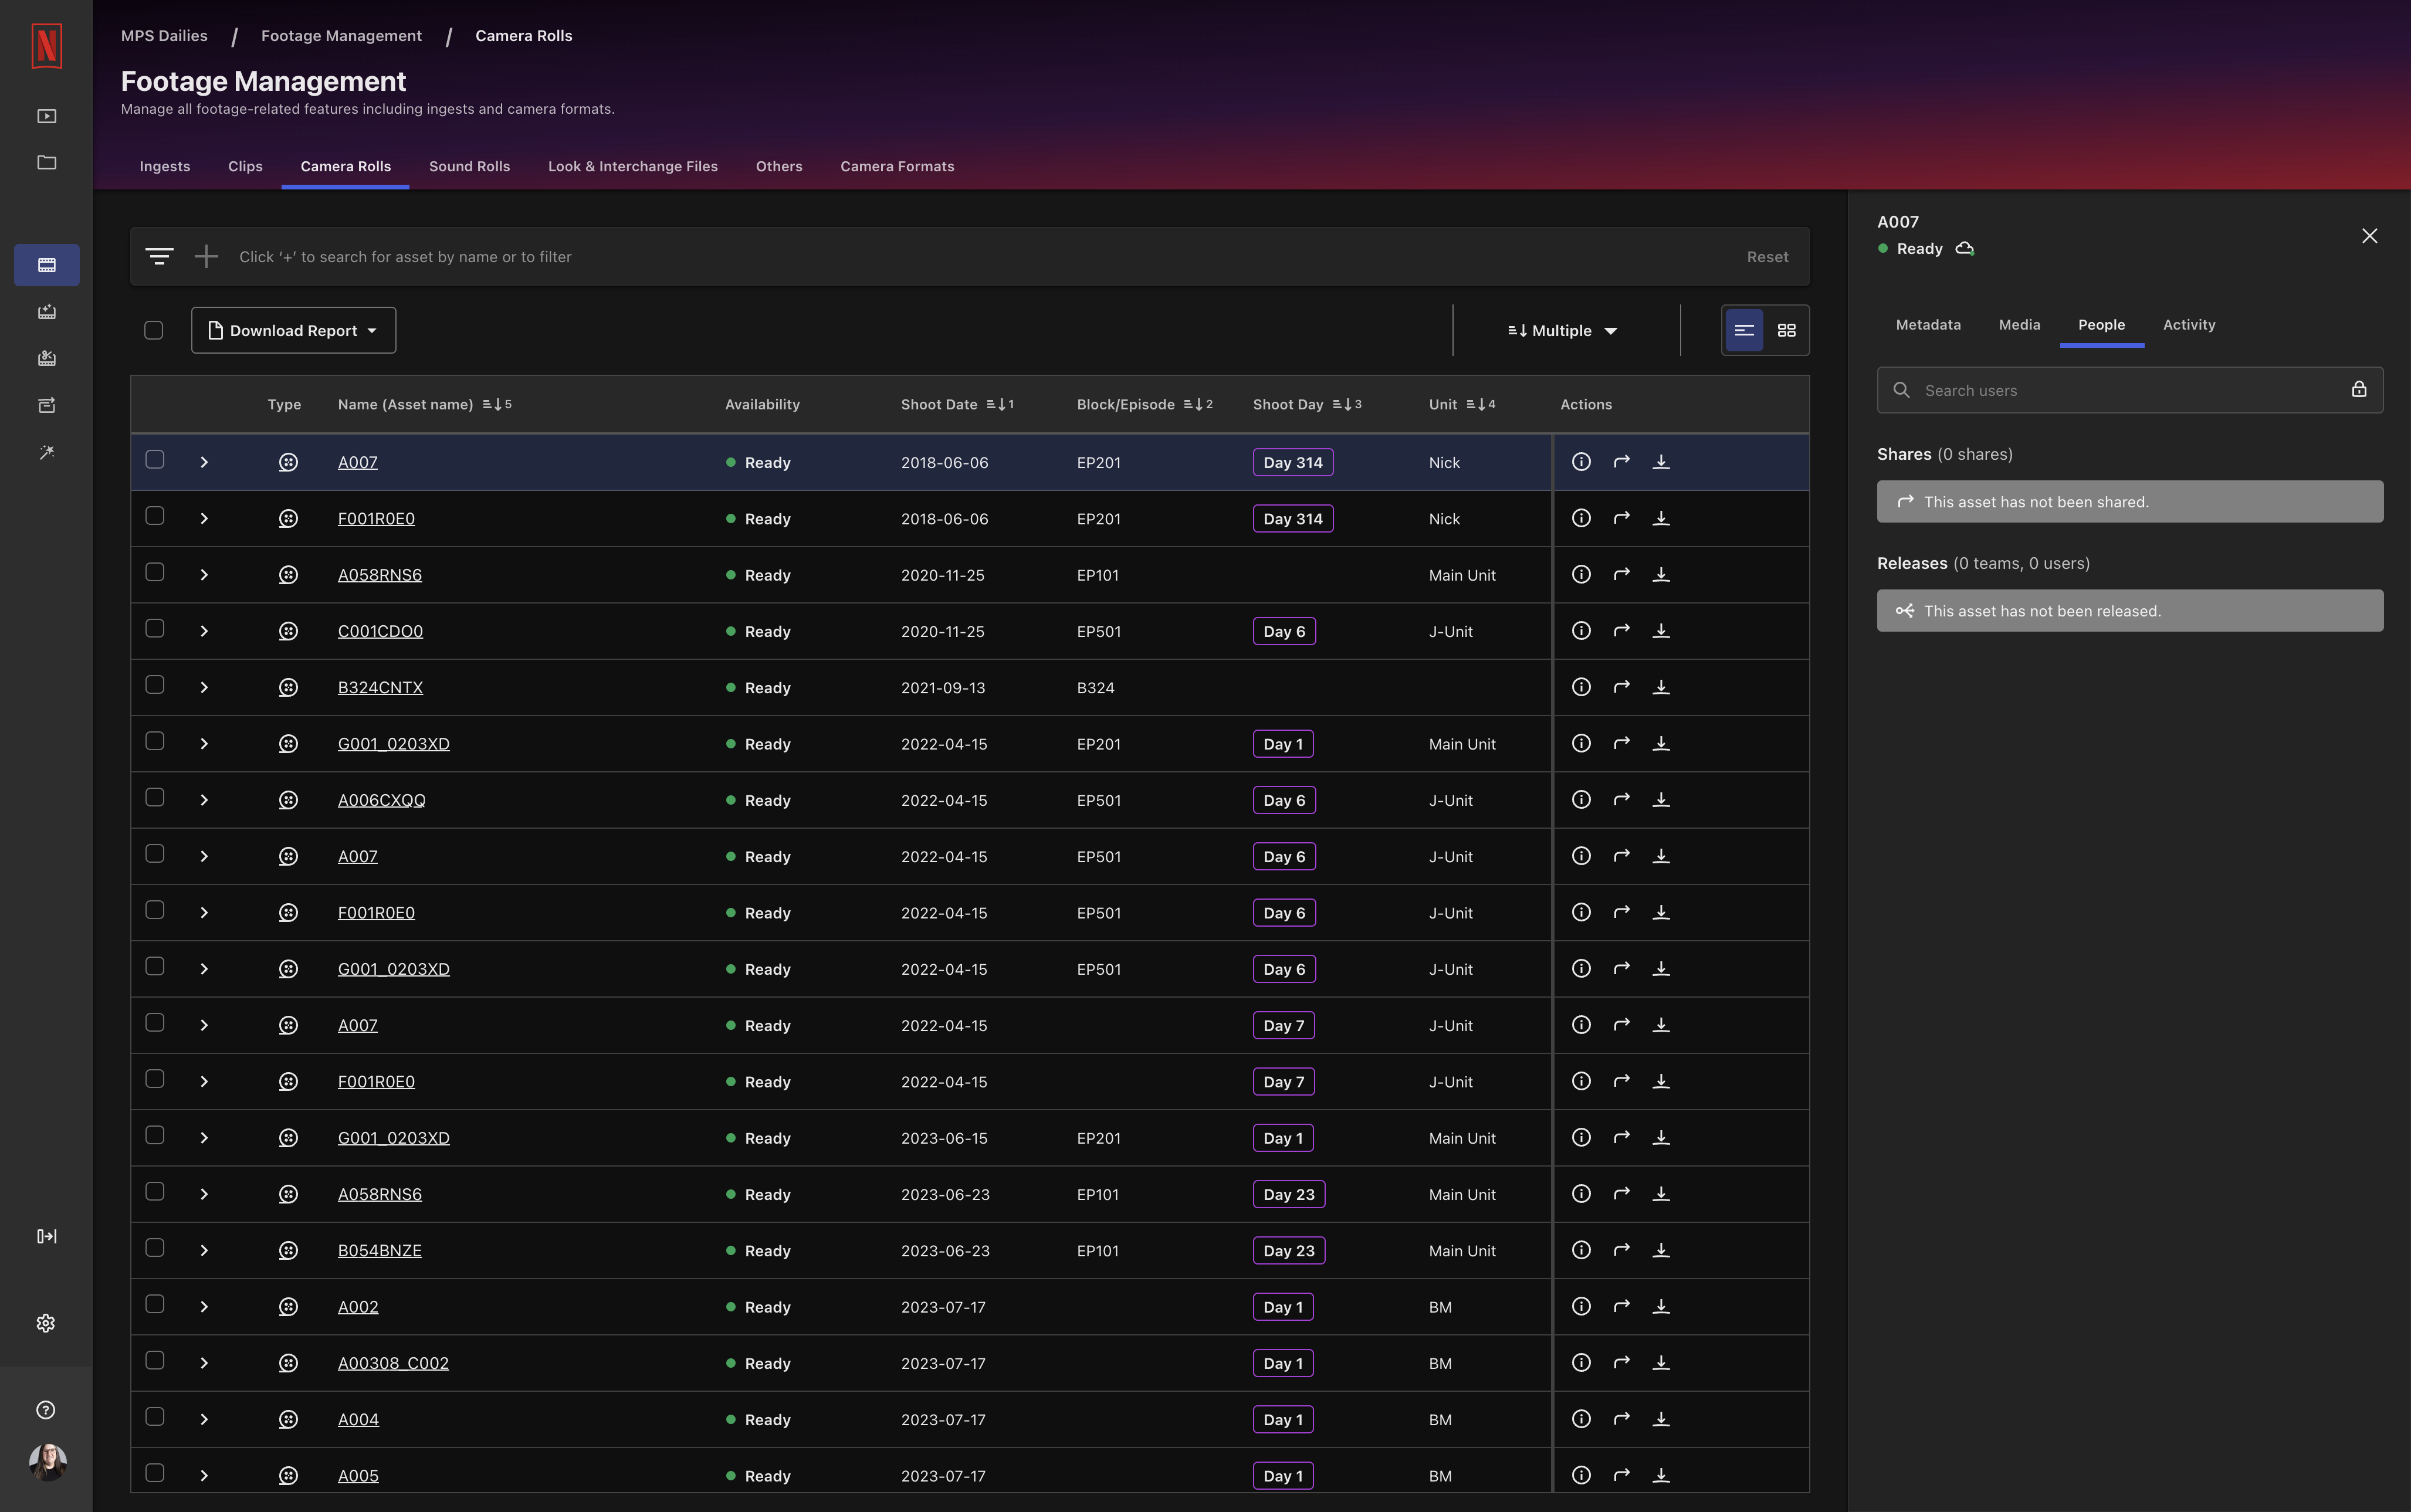Download the F001R0E0 asset

(1662, 518)
